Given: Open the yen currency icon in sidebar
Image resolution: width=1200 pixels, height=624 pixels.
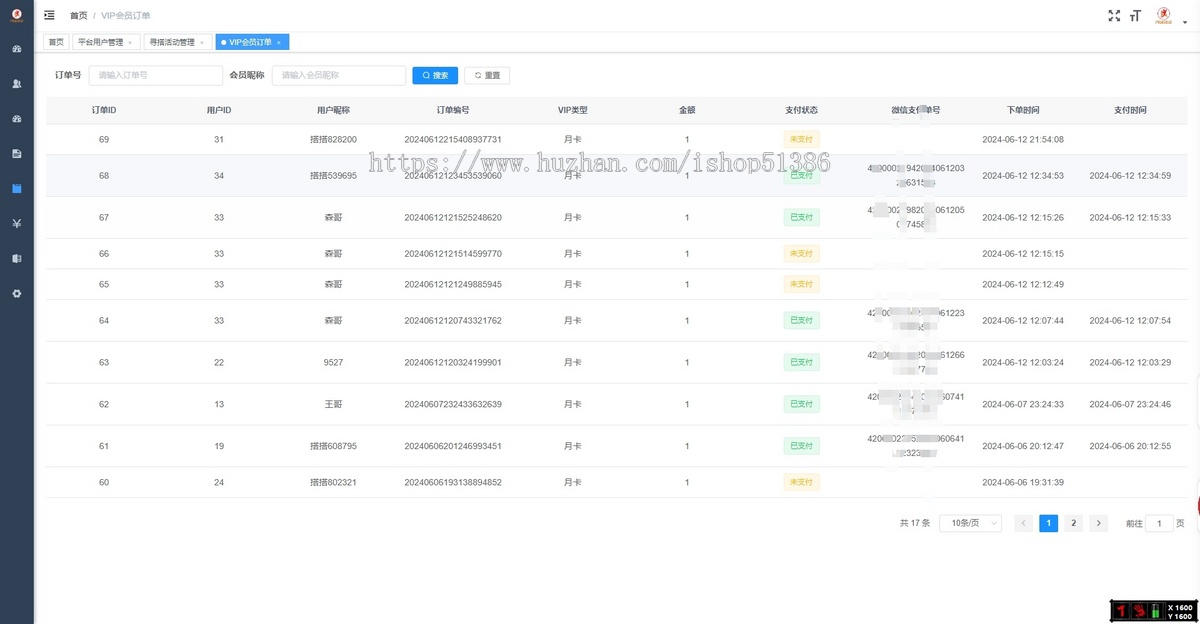Looking at the screenshot, I should point(17,223).
